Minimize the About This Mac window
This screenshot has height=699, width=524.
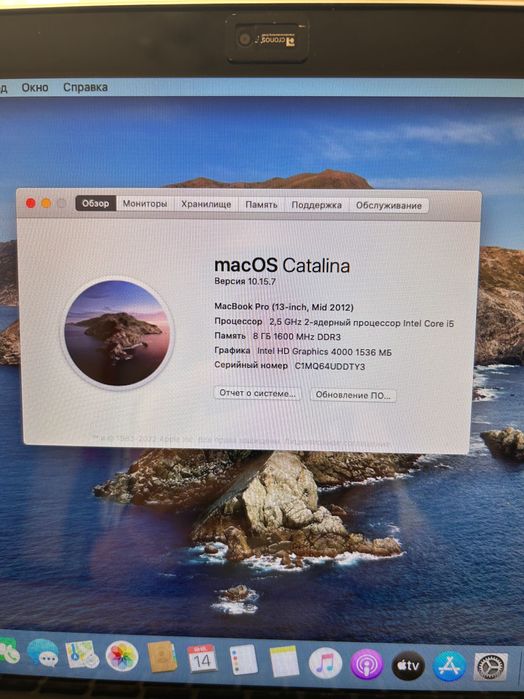tap(46, 203)
